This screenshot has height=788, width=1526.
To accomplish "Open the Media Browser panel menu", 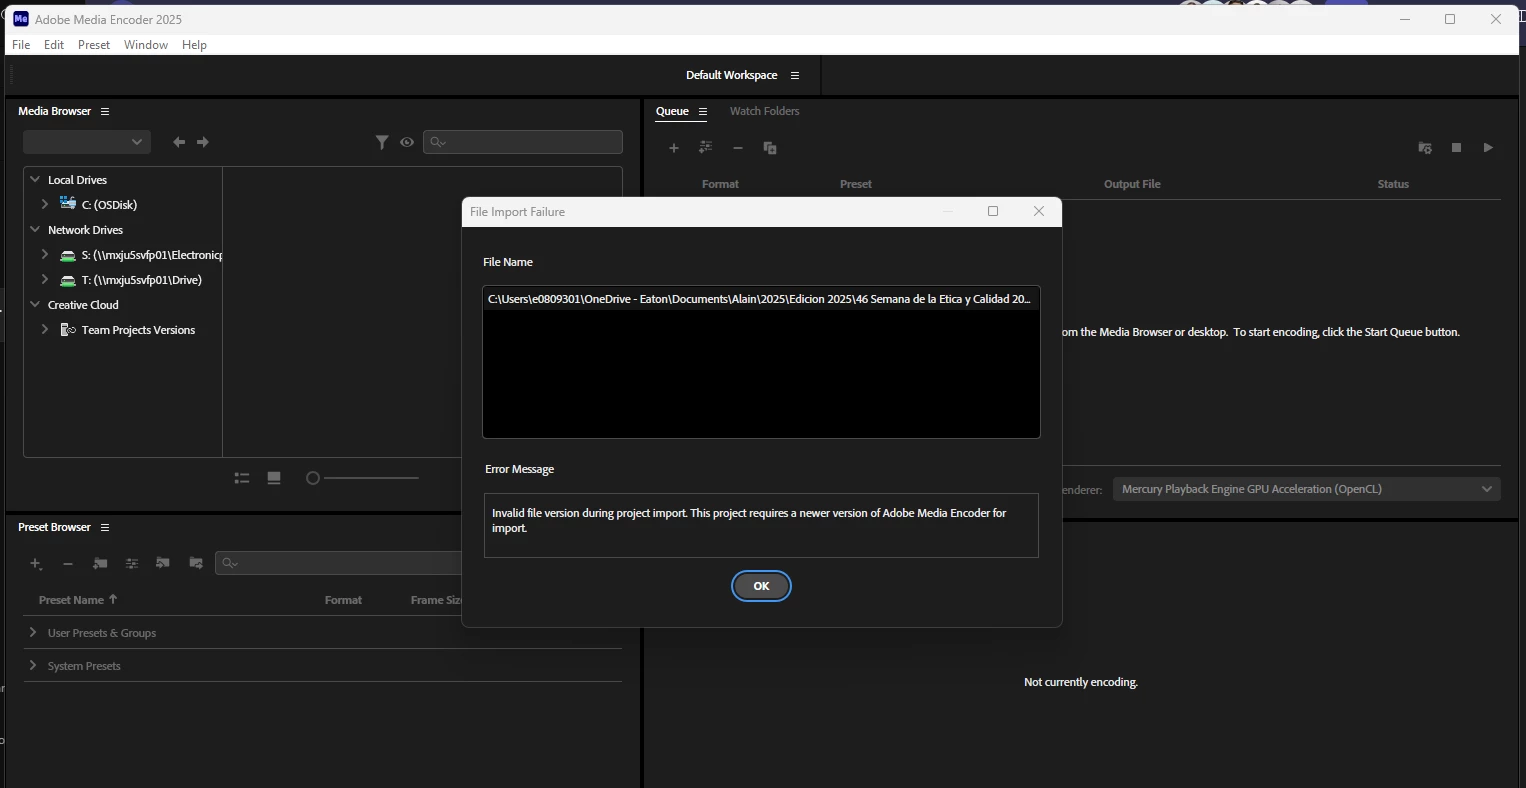I will [105, 111].
